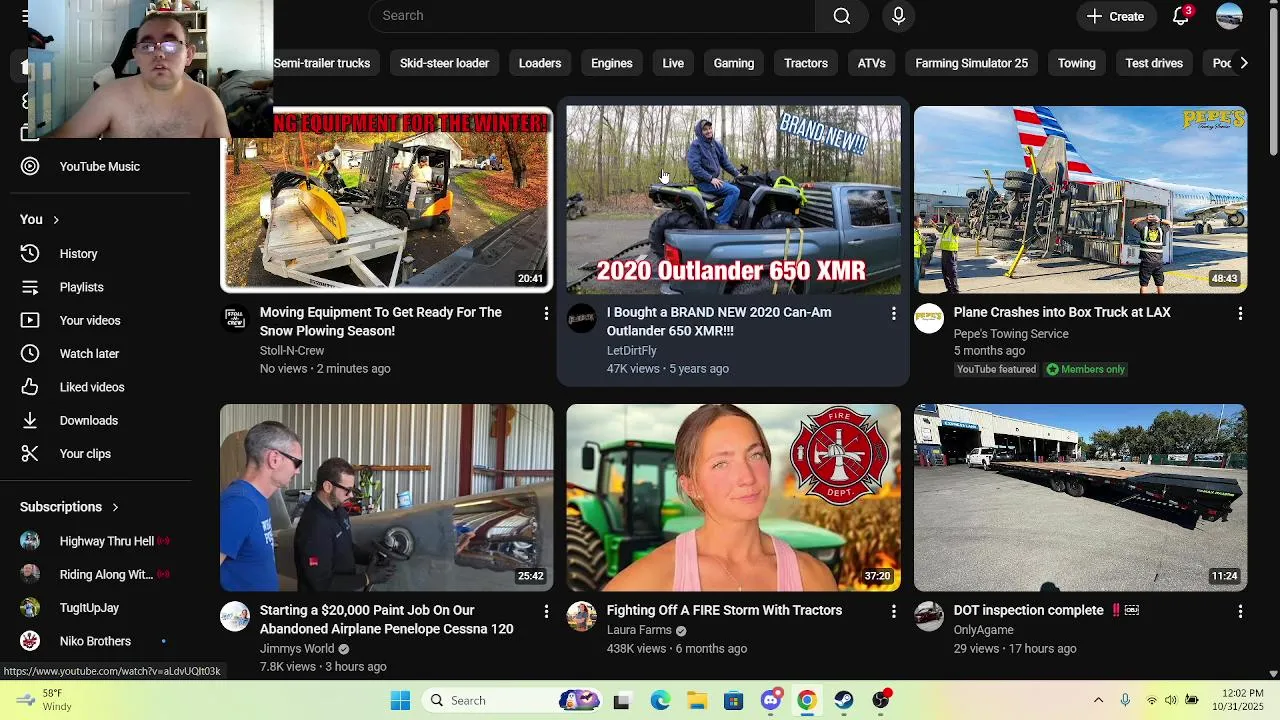Viewport: 1280px width, 720px height.
Task: Open the Plane Crashes into Box Truck title
Action: [x=1062, y=312]
